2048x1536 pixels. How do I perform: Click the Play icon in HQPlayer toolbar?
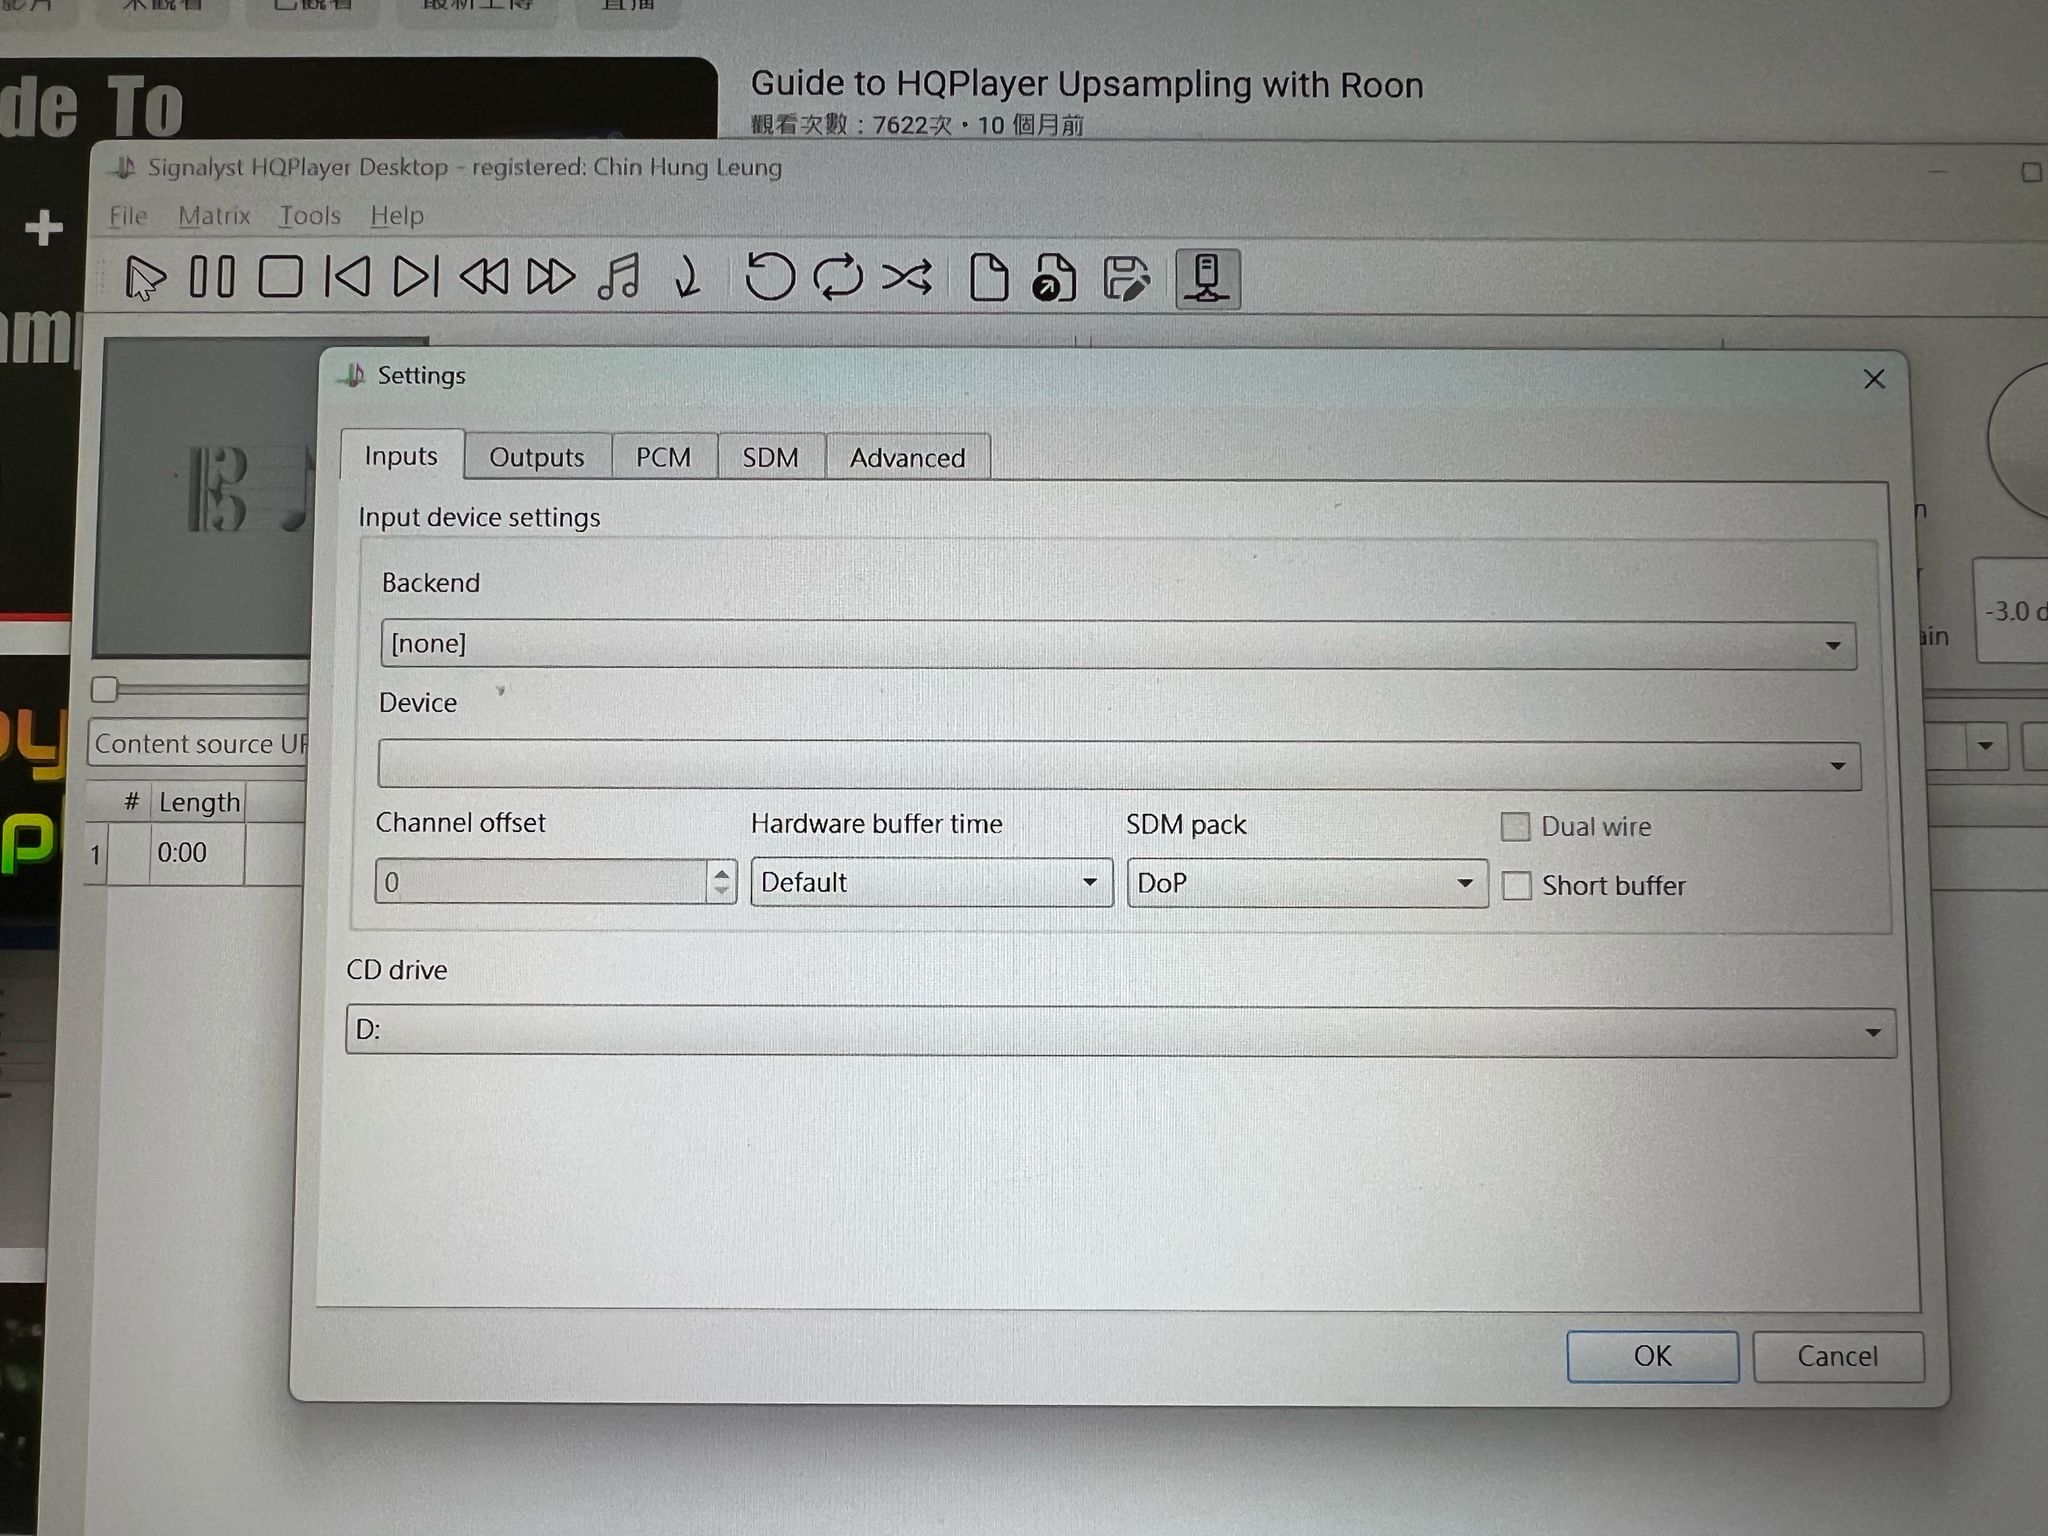point(144,277)
